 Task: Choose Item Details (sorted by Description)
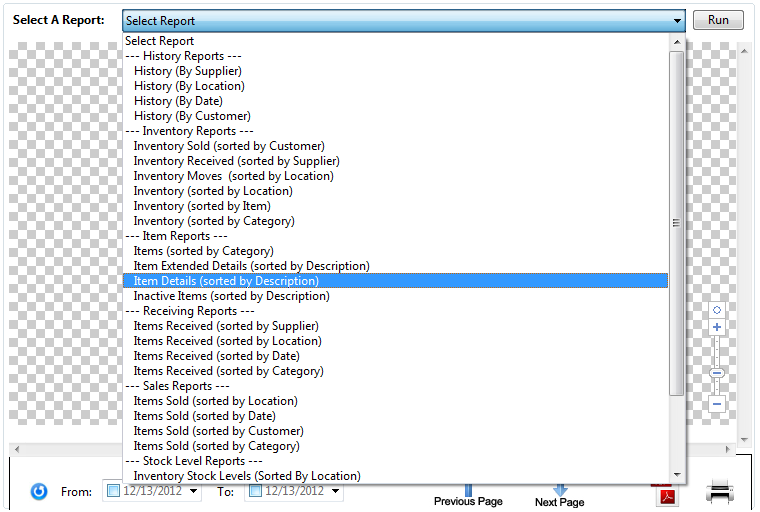coord(226,281)
